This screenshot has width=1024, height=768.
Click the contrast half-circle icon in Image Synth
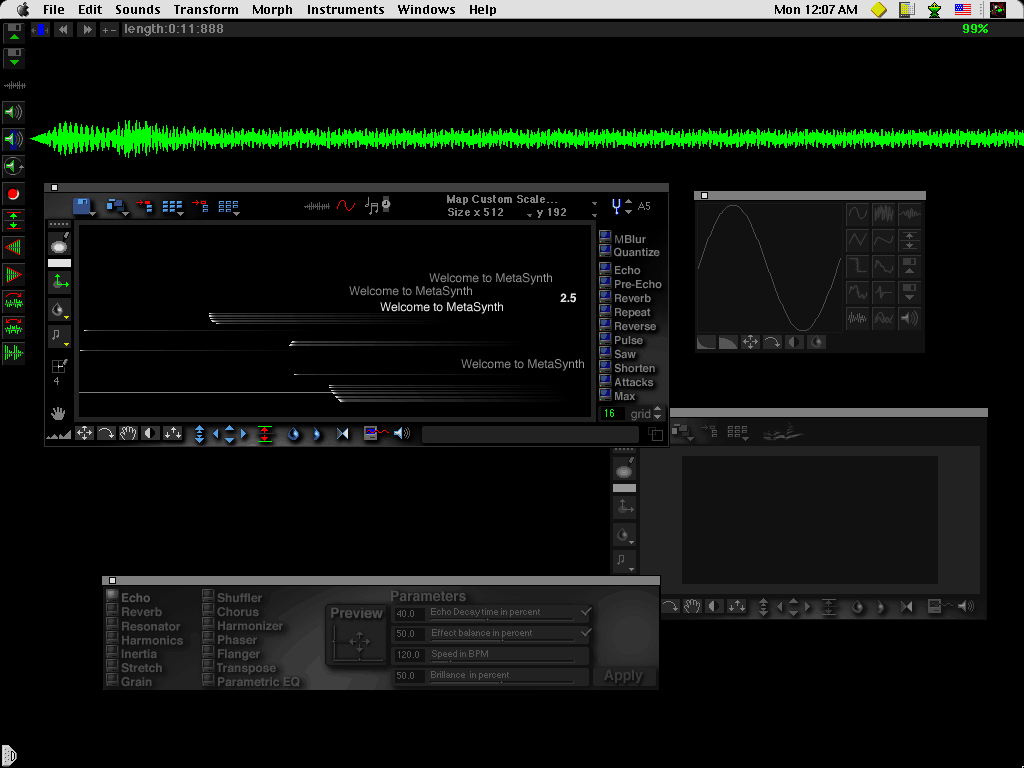pos(150,433)
